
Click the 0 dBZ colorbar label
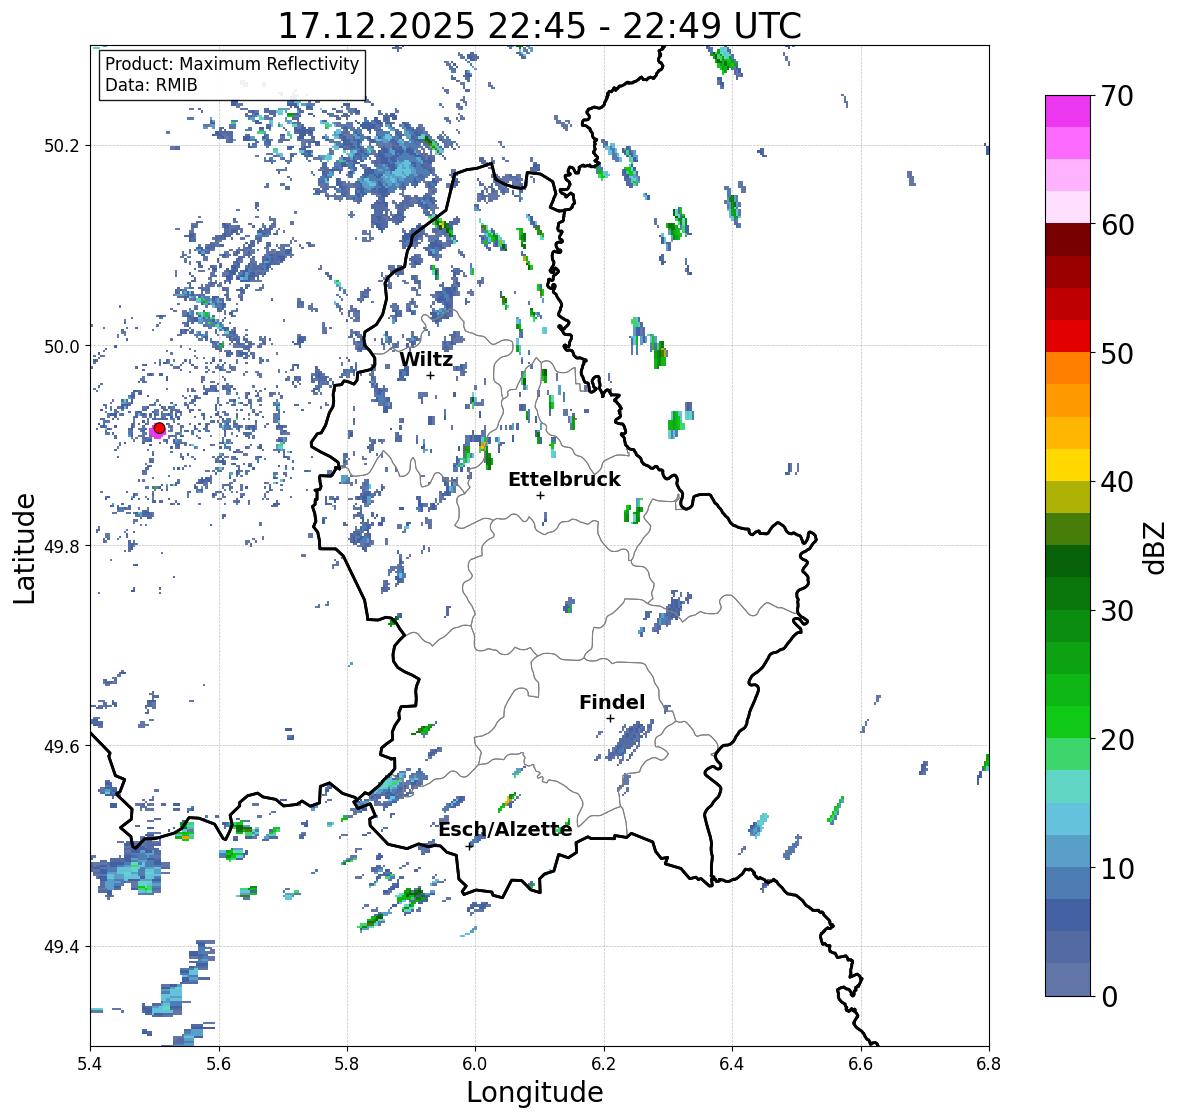coord(1109,997)
